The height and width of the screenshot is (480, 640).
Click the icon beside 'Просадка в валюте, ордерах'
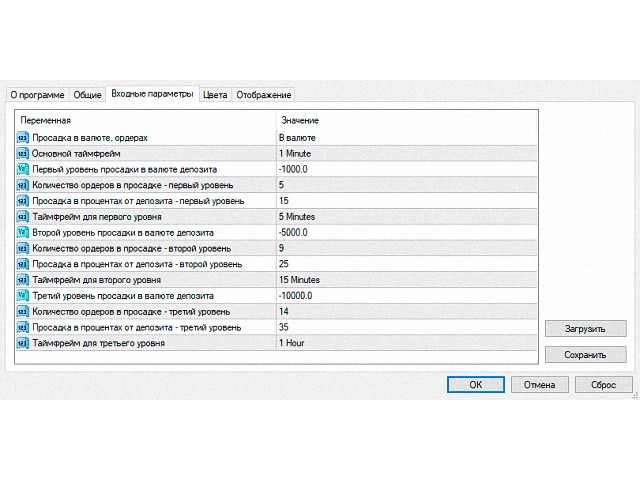pyautogui.click(x=23, y=138)
